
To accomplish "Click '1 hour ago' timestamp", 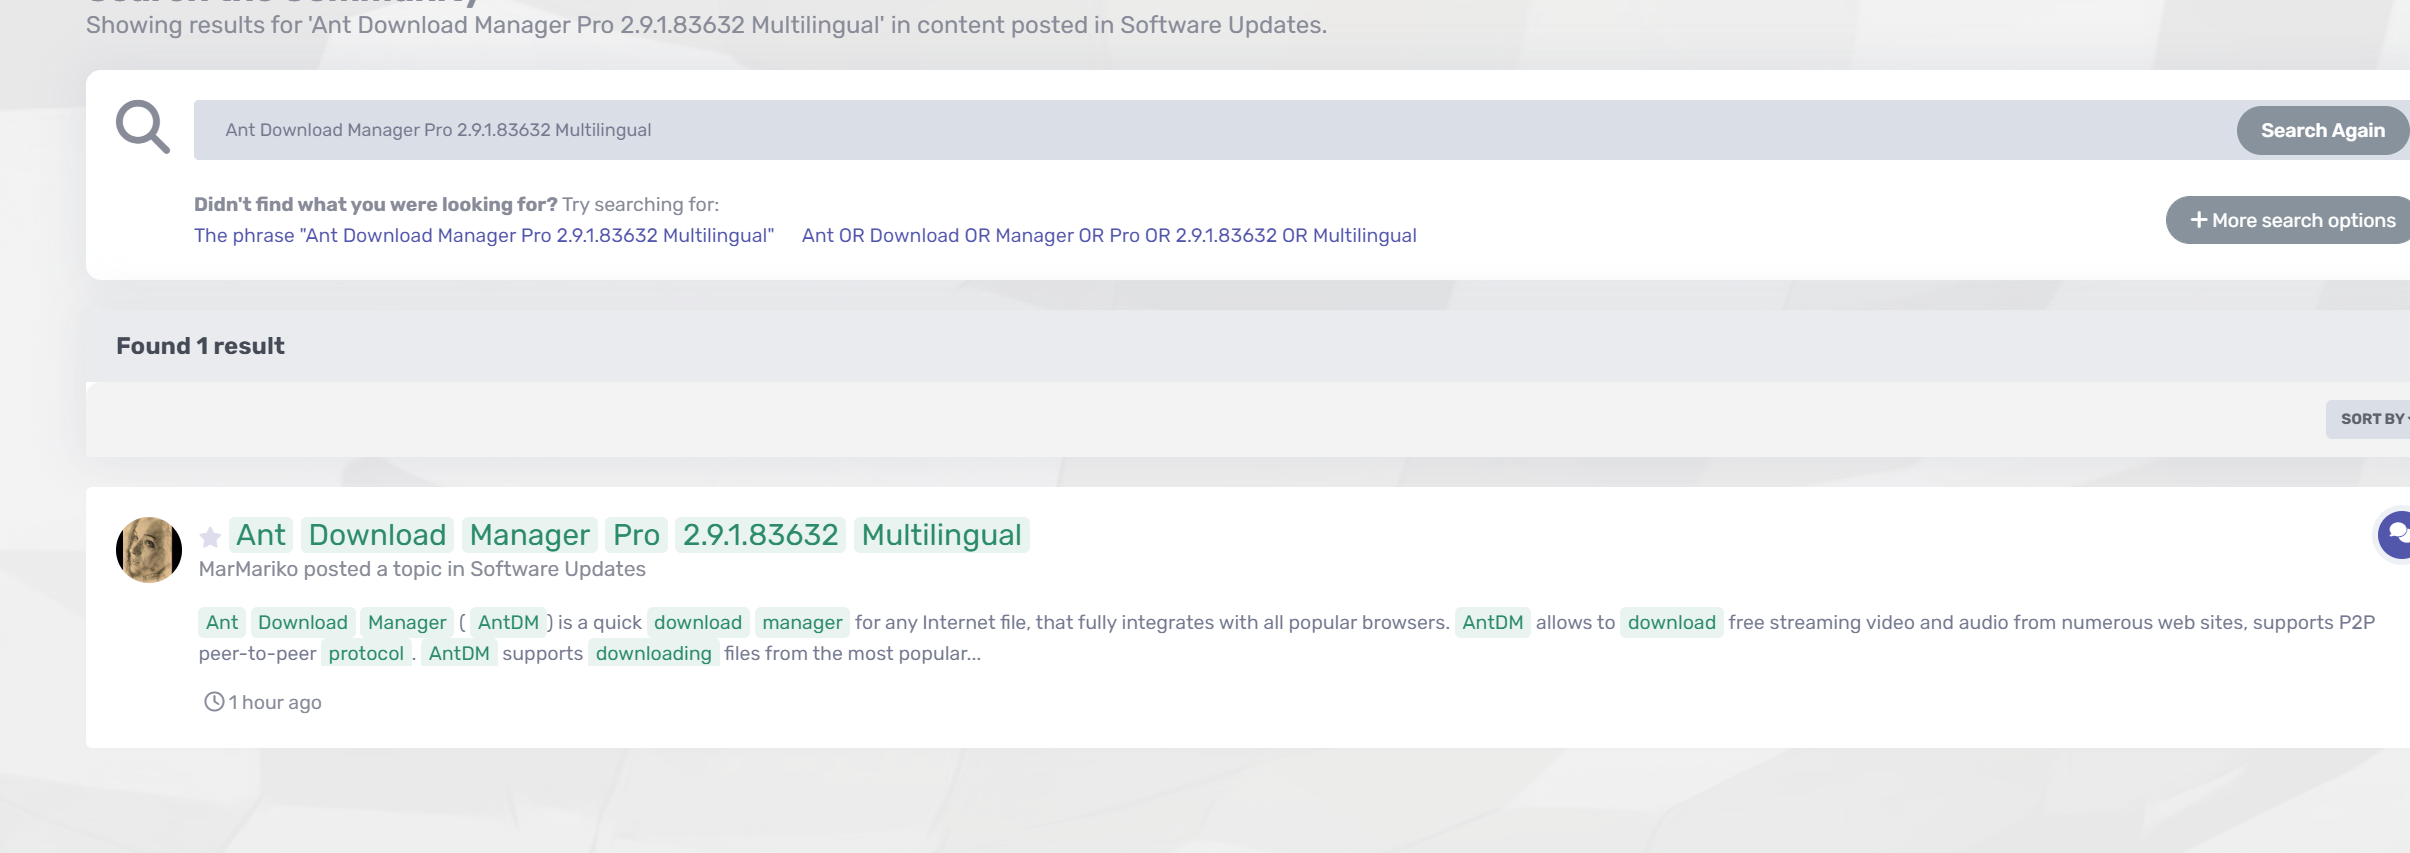I will coord(275,702).
